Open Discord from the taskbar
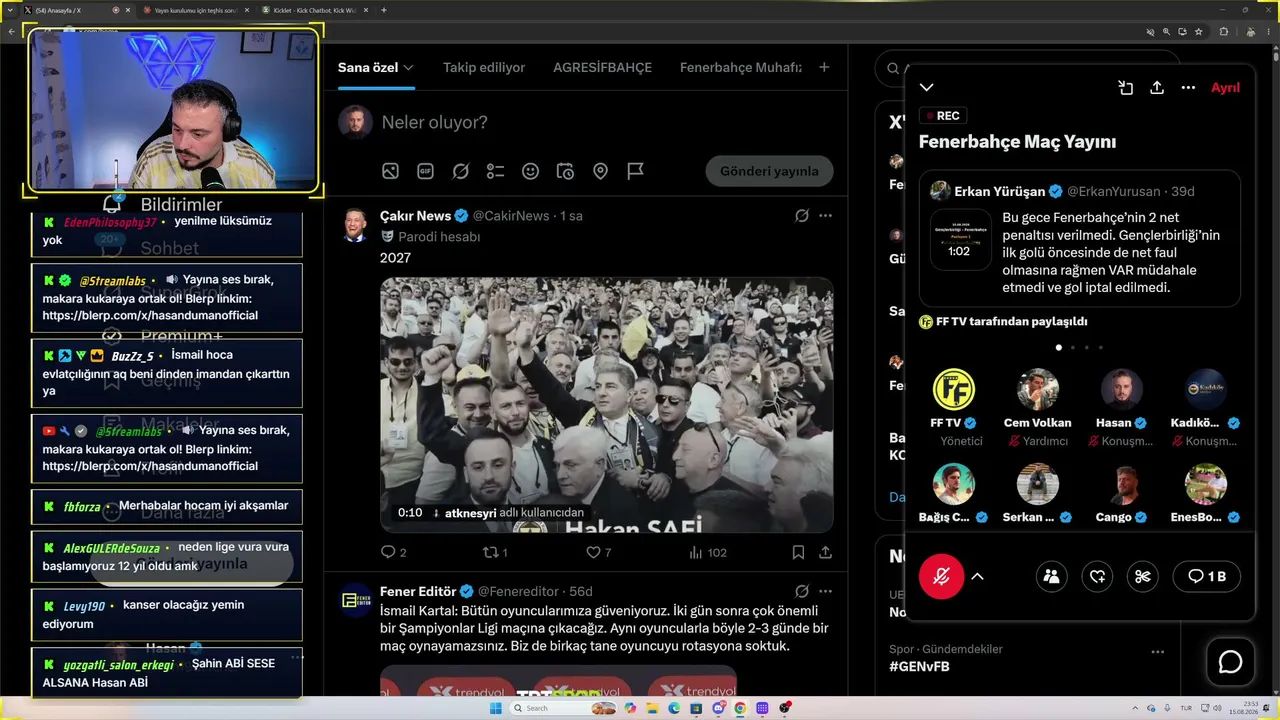Viewport: 1280px width, 720px height. 718,708
